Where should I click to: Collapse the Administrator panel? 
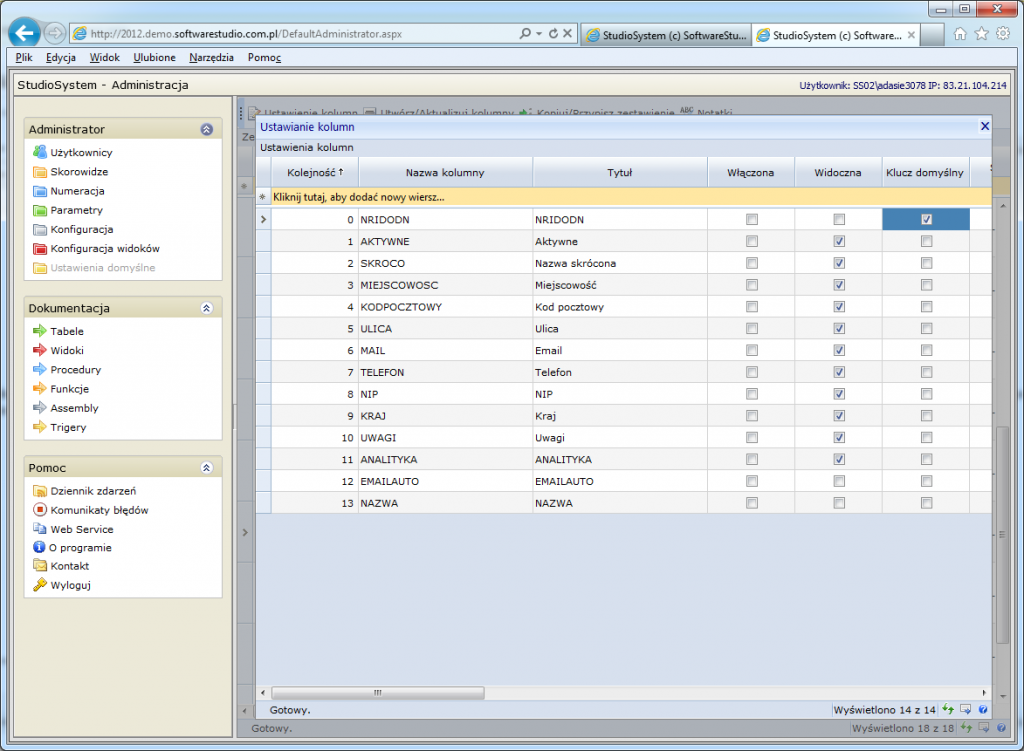206,130
